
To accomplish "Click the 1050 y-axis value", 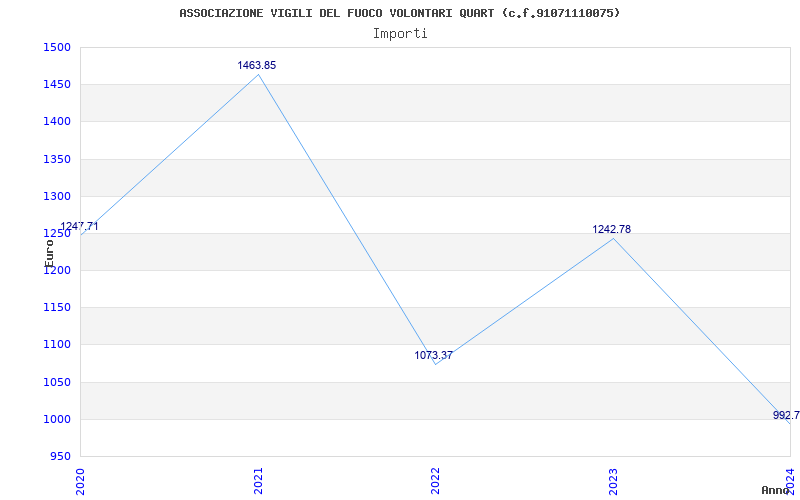I will click(x=56, y=382).
